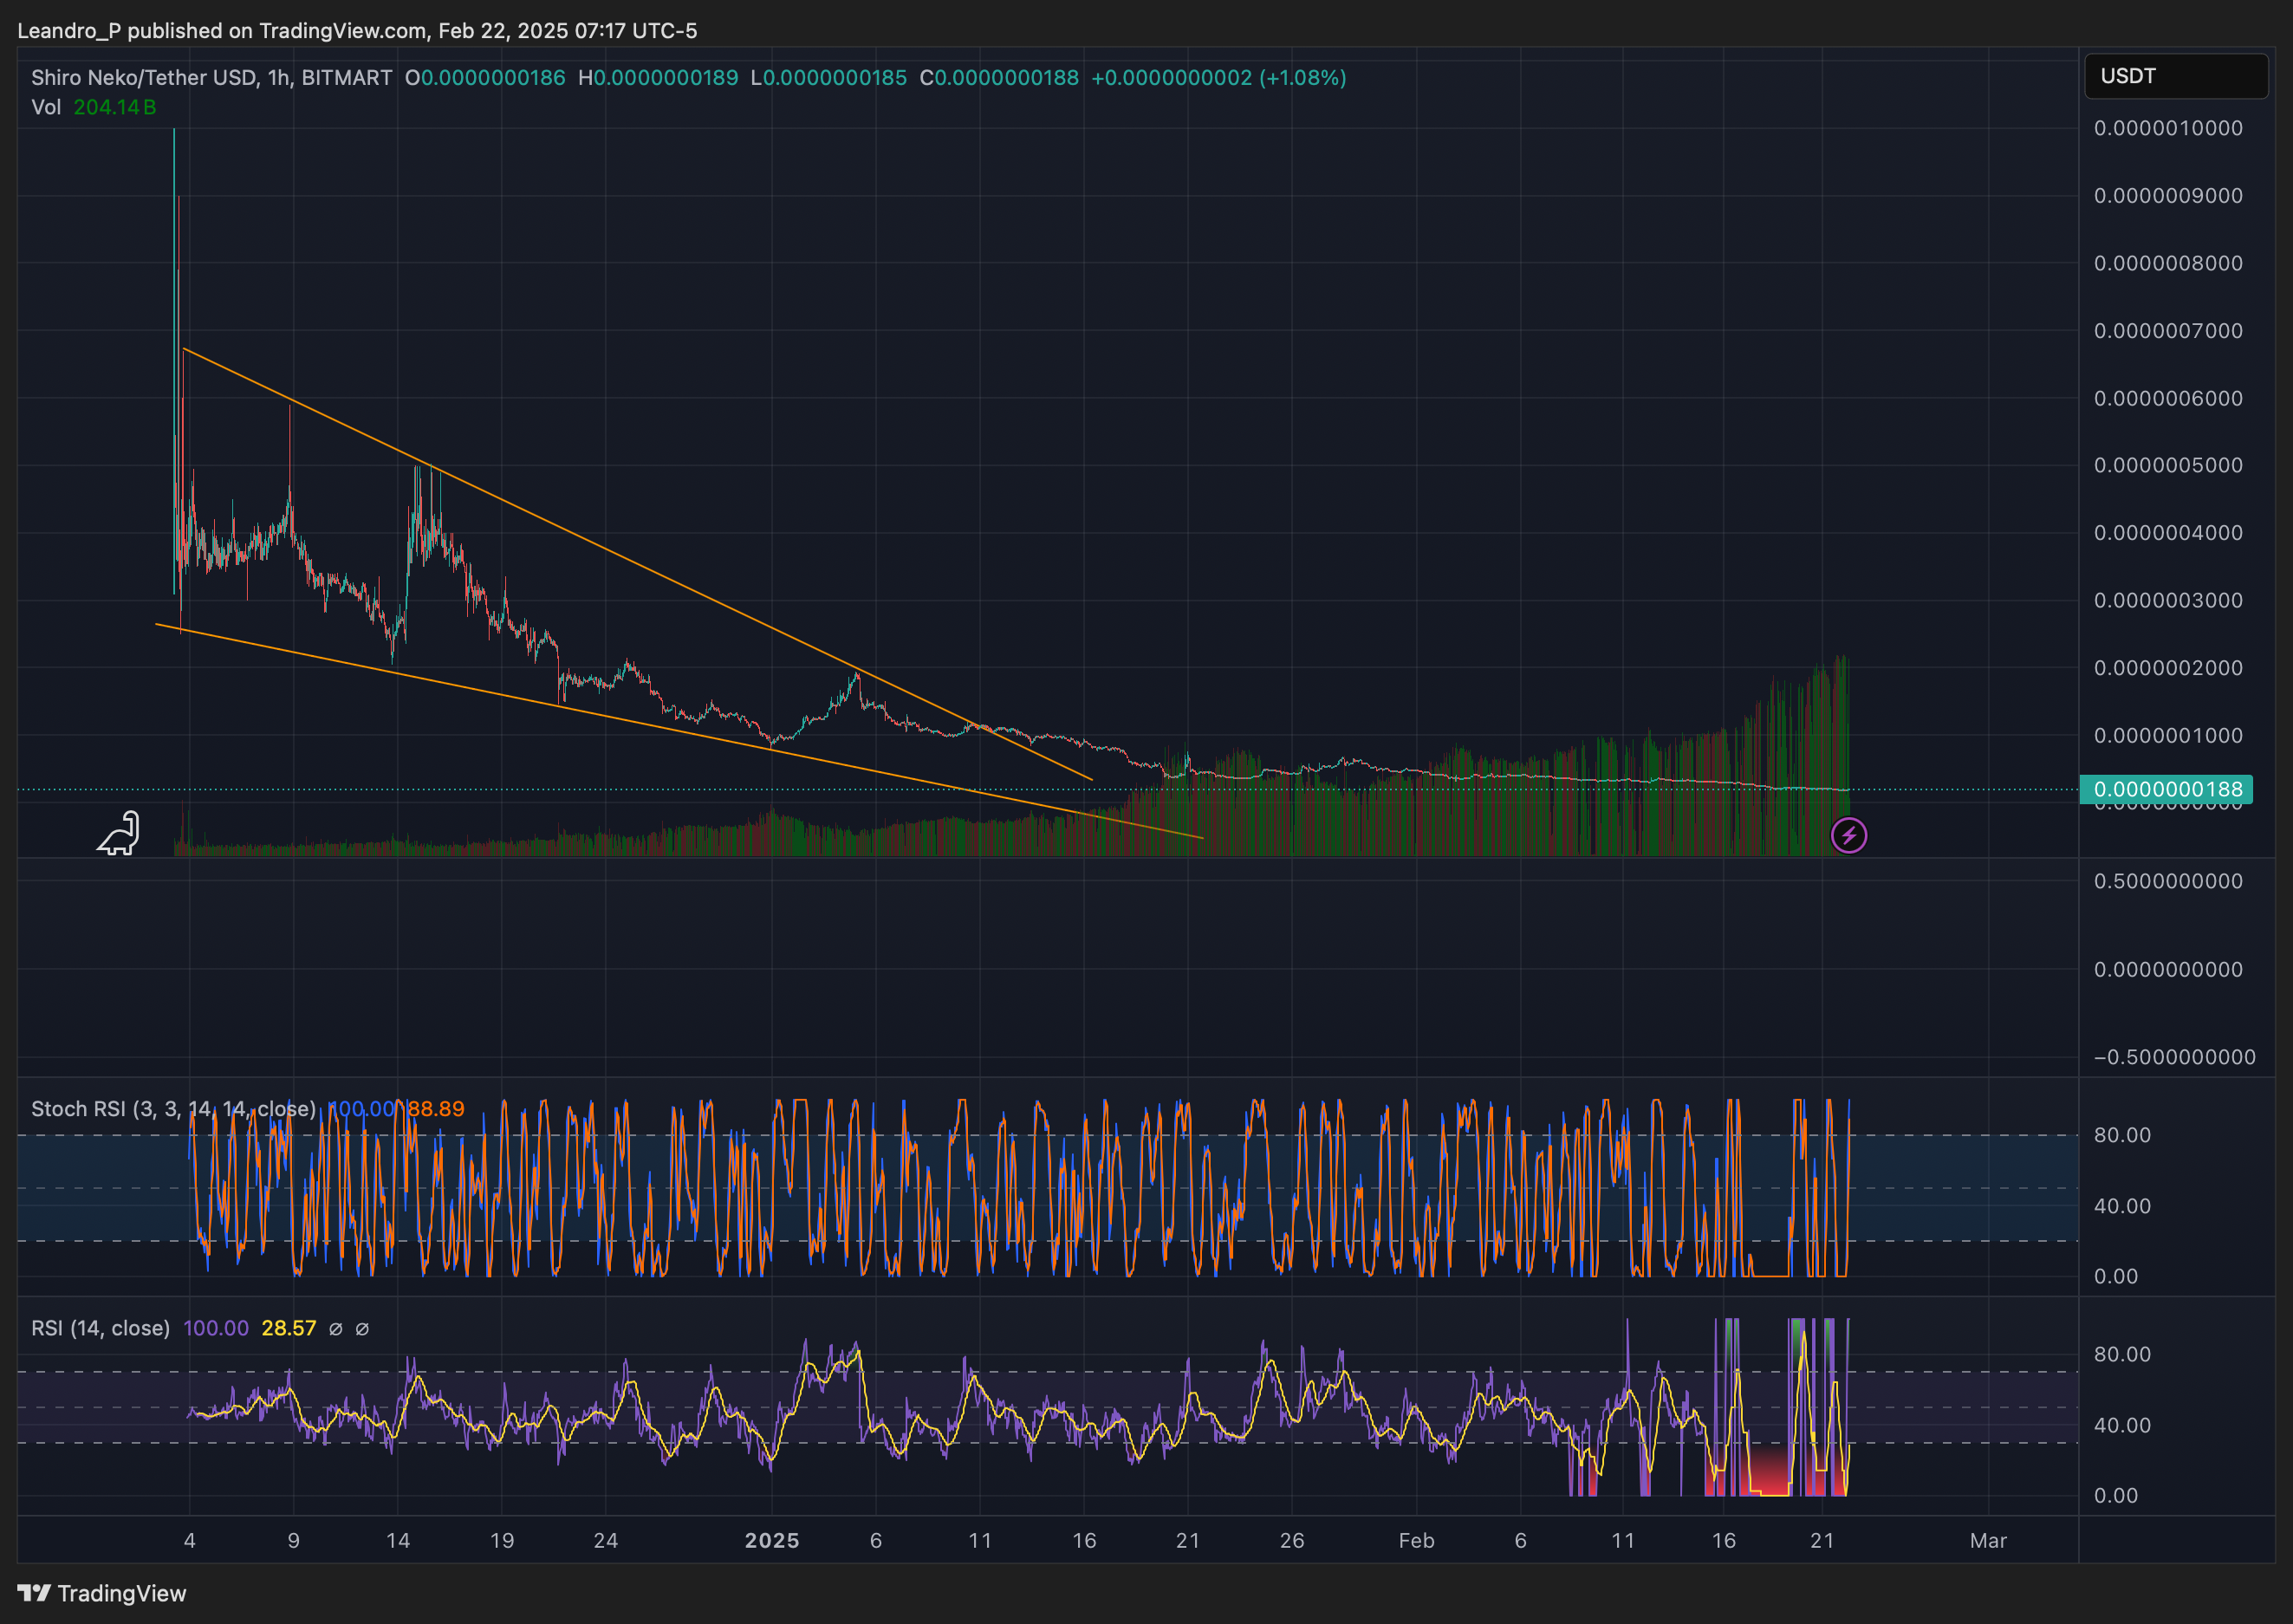Open the TradingView logo at the bottom
Image resolution: width=2293 pixels, height=1624 pixels.
tap(102, 1593)
